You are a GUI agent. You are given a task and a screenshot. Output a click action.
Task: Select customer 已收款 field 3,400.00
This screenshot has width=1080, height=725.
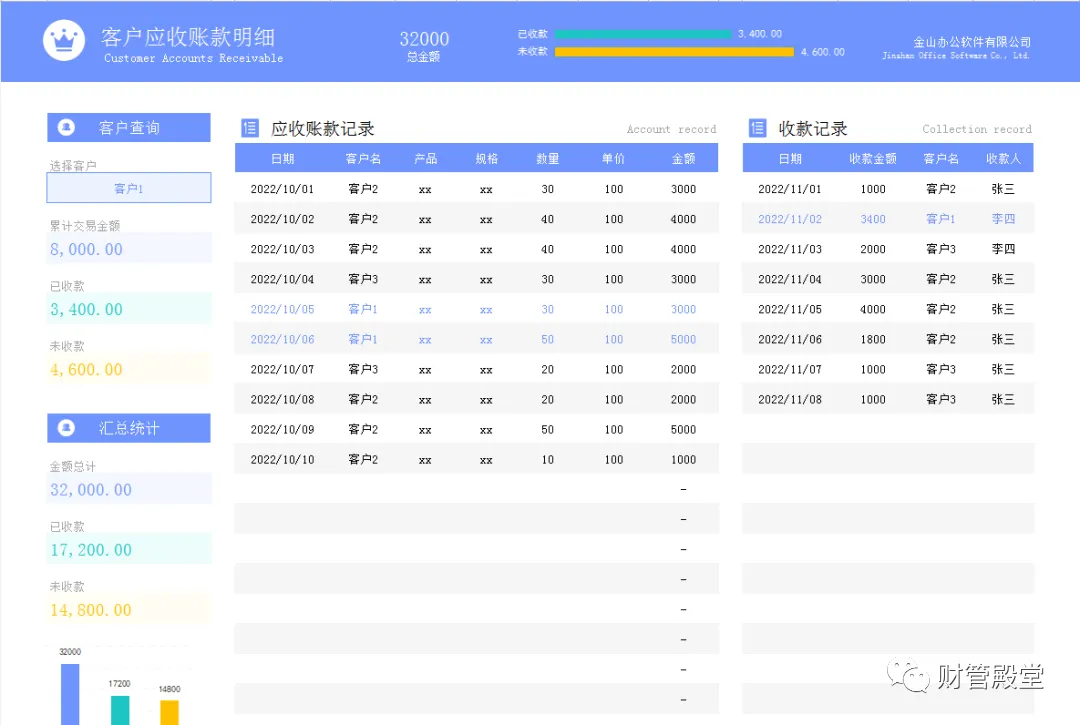pos(129,308)
